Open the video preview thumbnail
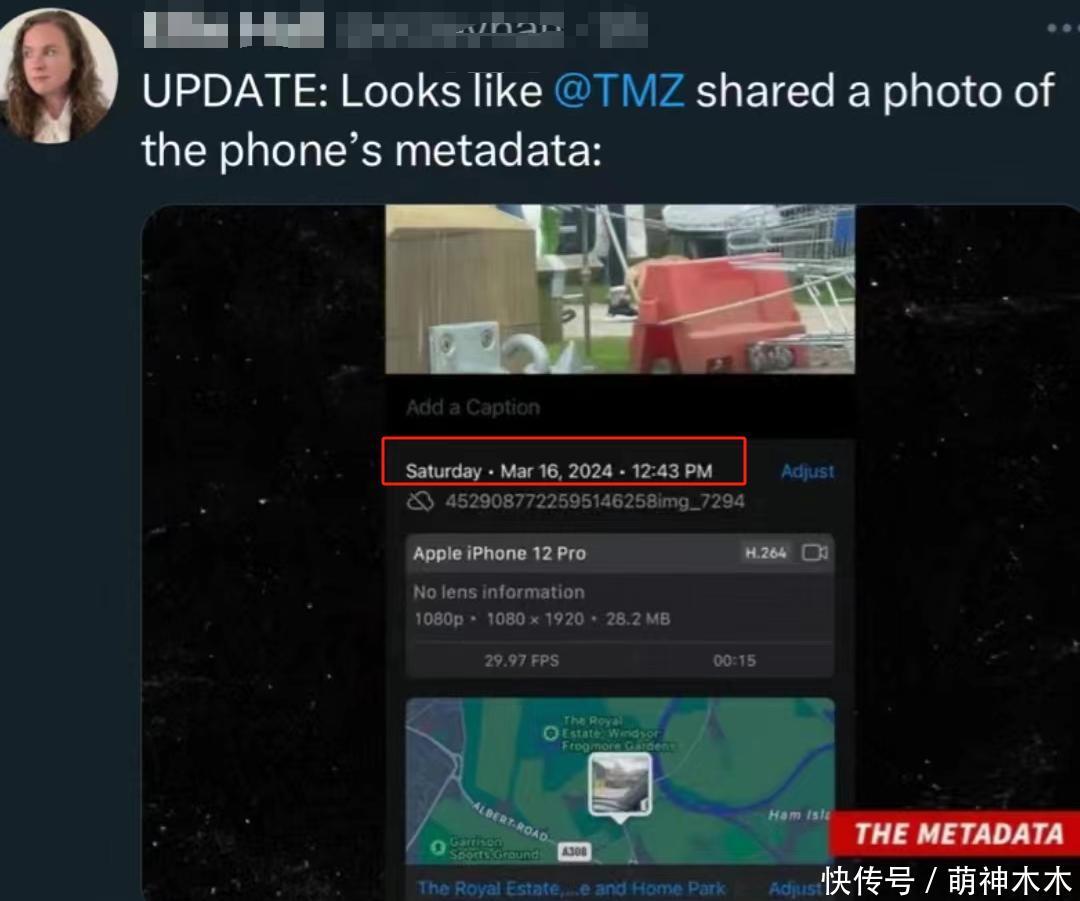The width and height of the screenshot is (1080, 901). 620,289
